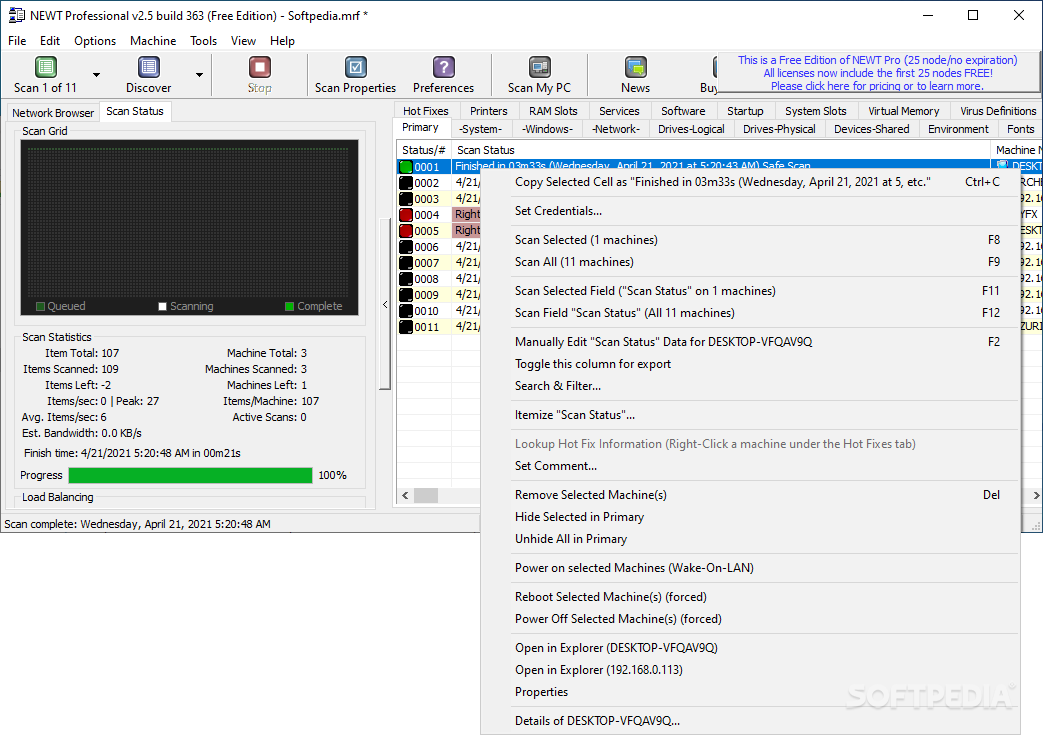Open the System Slots tab
Screen dimensions: 1043x735
click(816, 111)
